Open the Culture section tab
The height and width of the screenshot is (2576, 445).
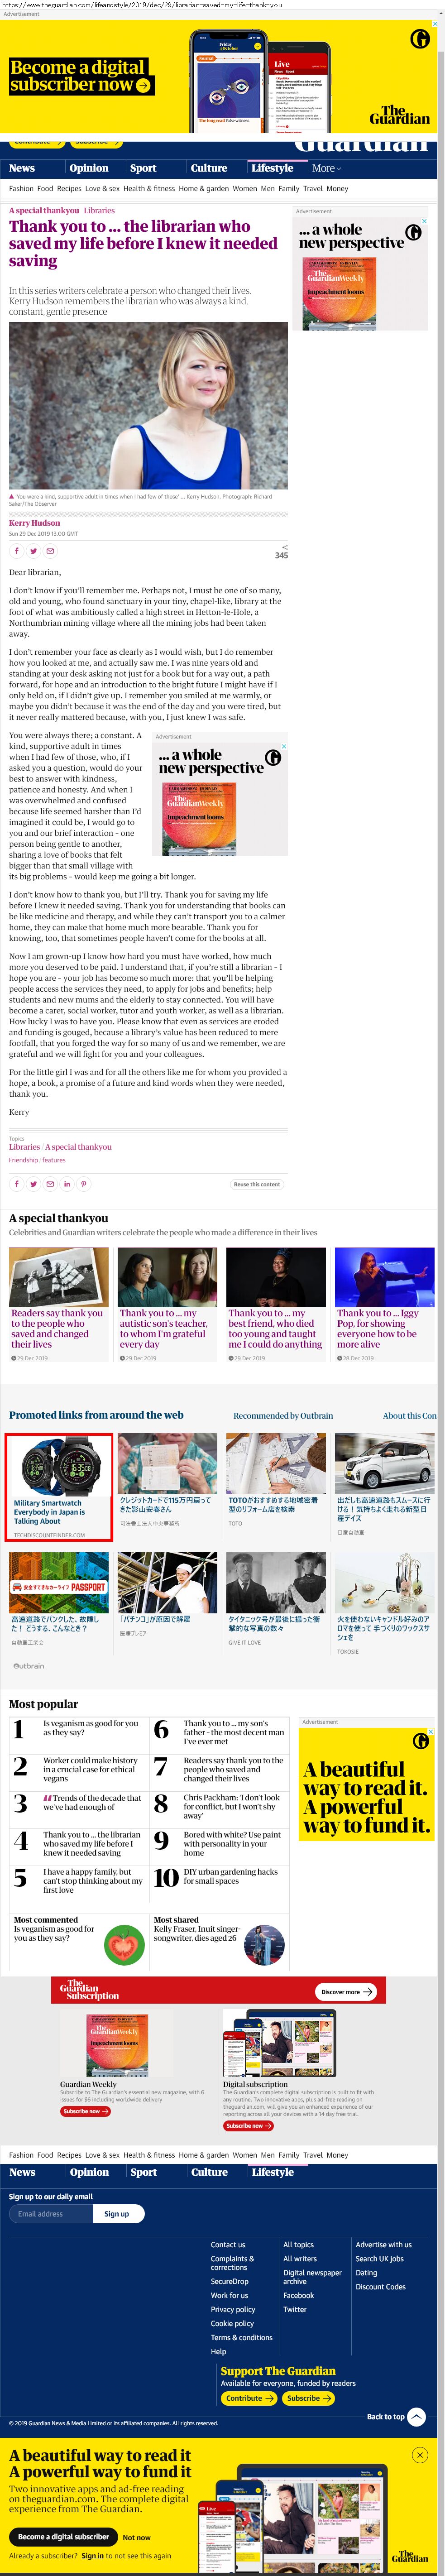[x=209, y=168]
